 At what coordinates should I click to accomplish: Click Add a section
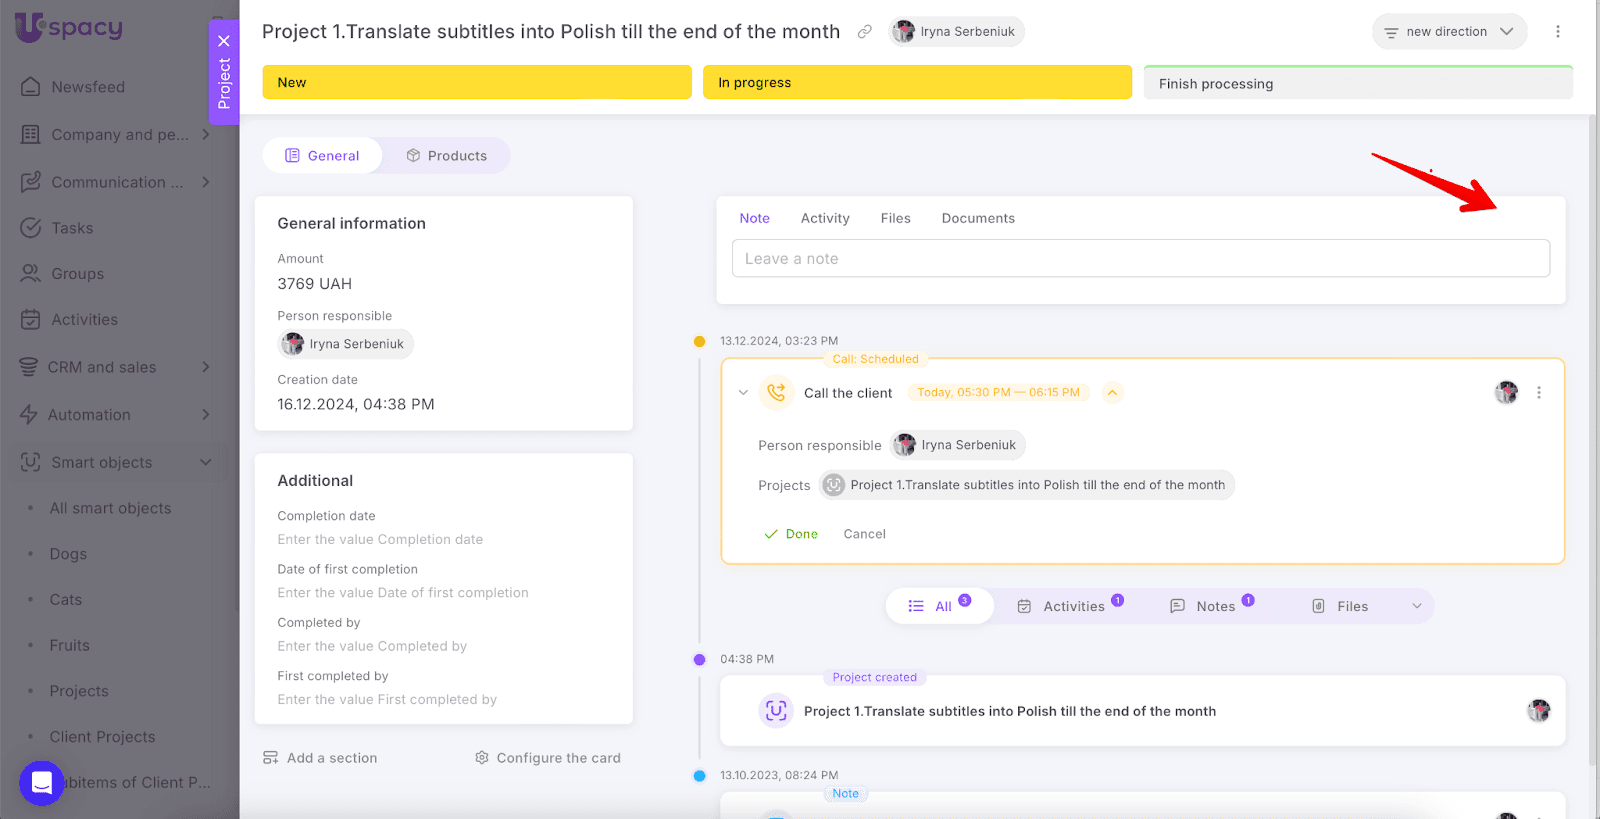pyautogui.click(x=320, y=758)
